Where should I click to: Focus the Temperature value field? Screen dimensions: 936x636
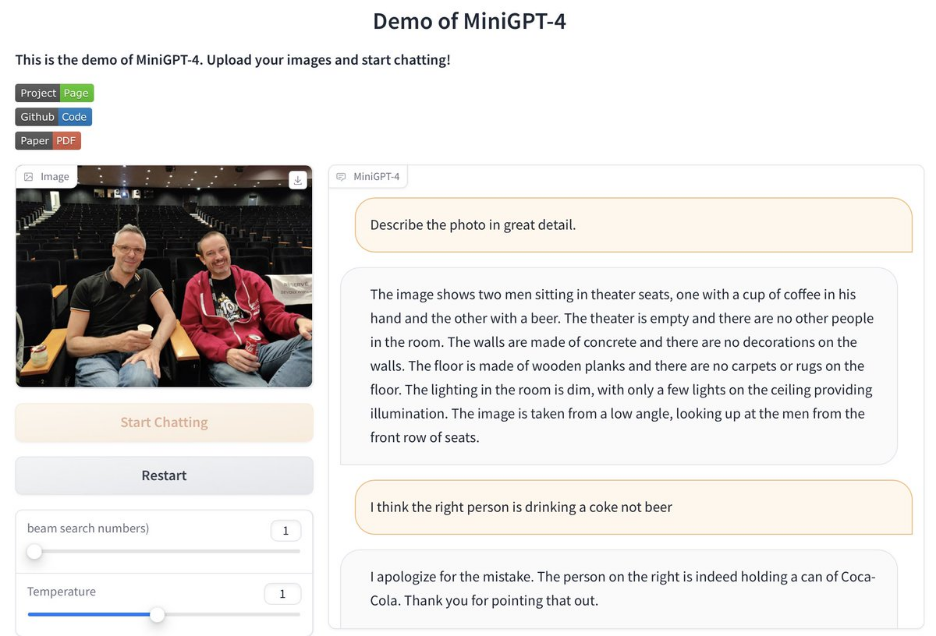click(282, 594)
